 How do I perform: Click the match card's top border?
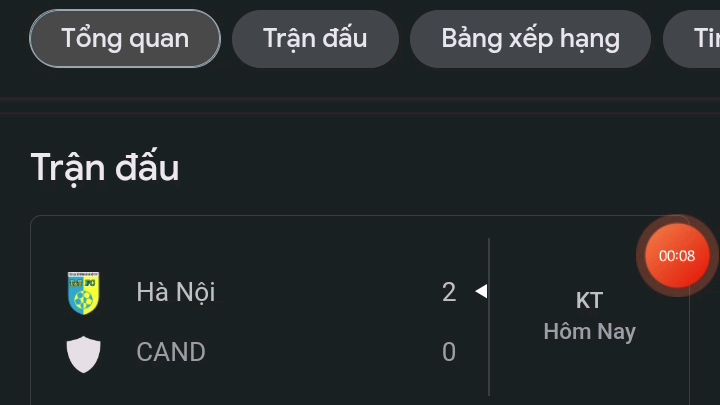[349, 216]
